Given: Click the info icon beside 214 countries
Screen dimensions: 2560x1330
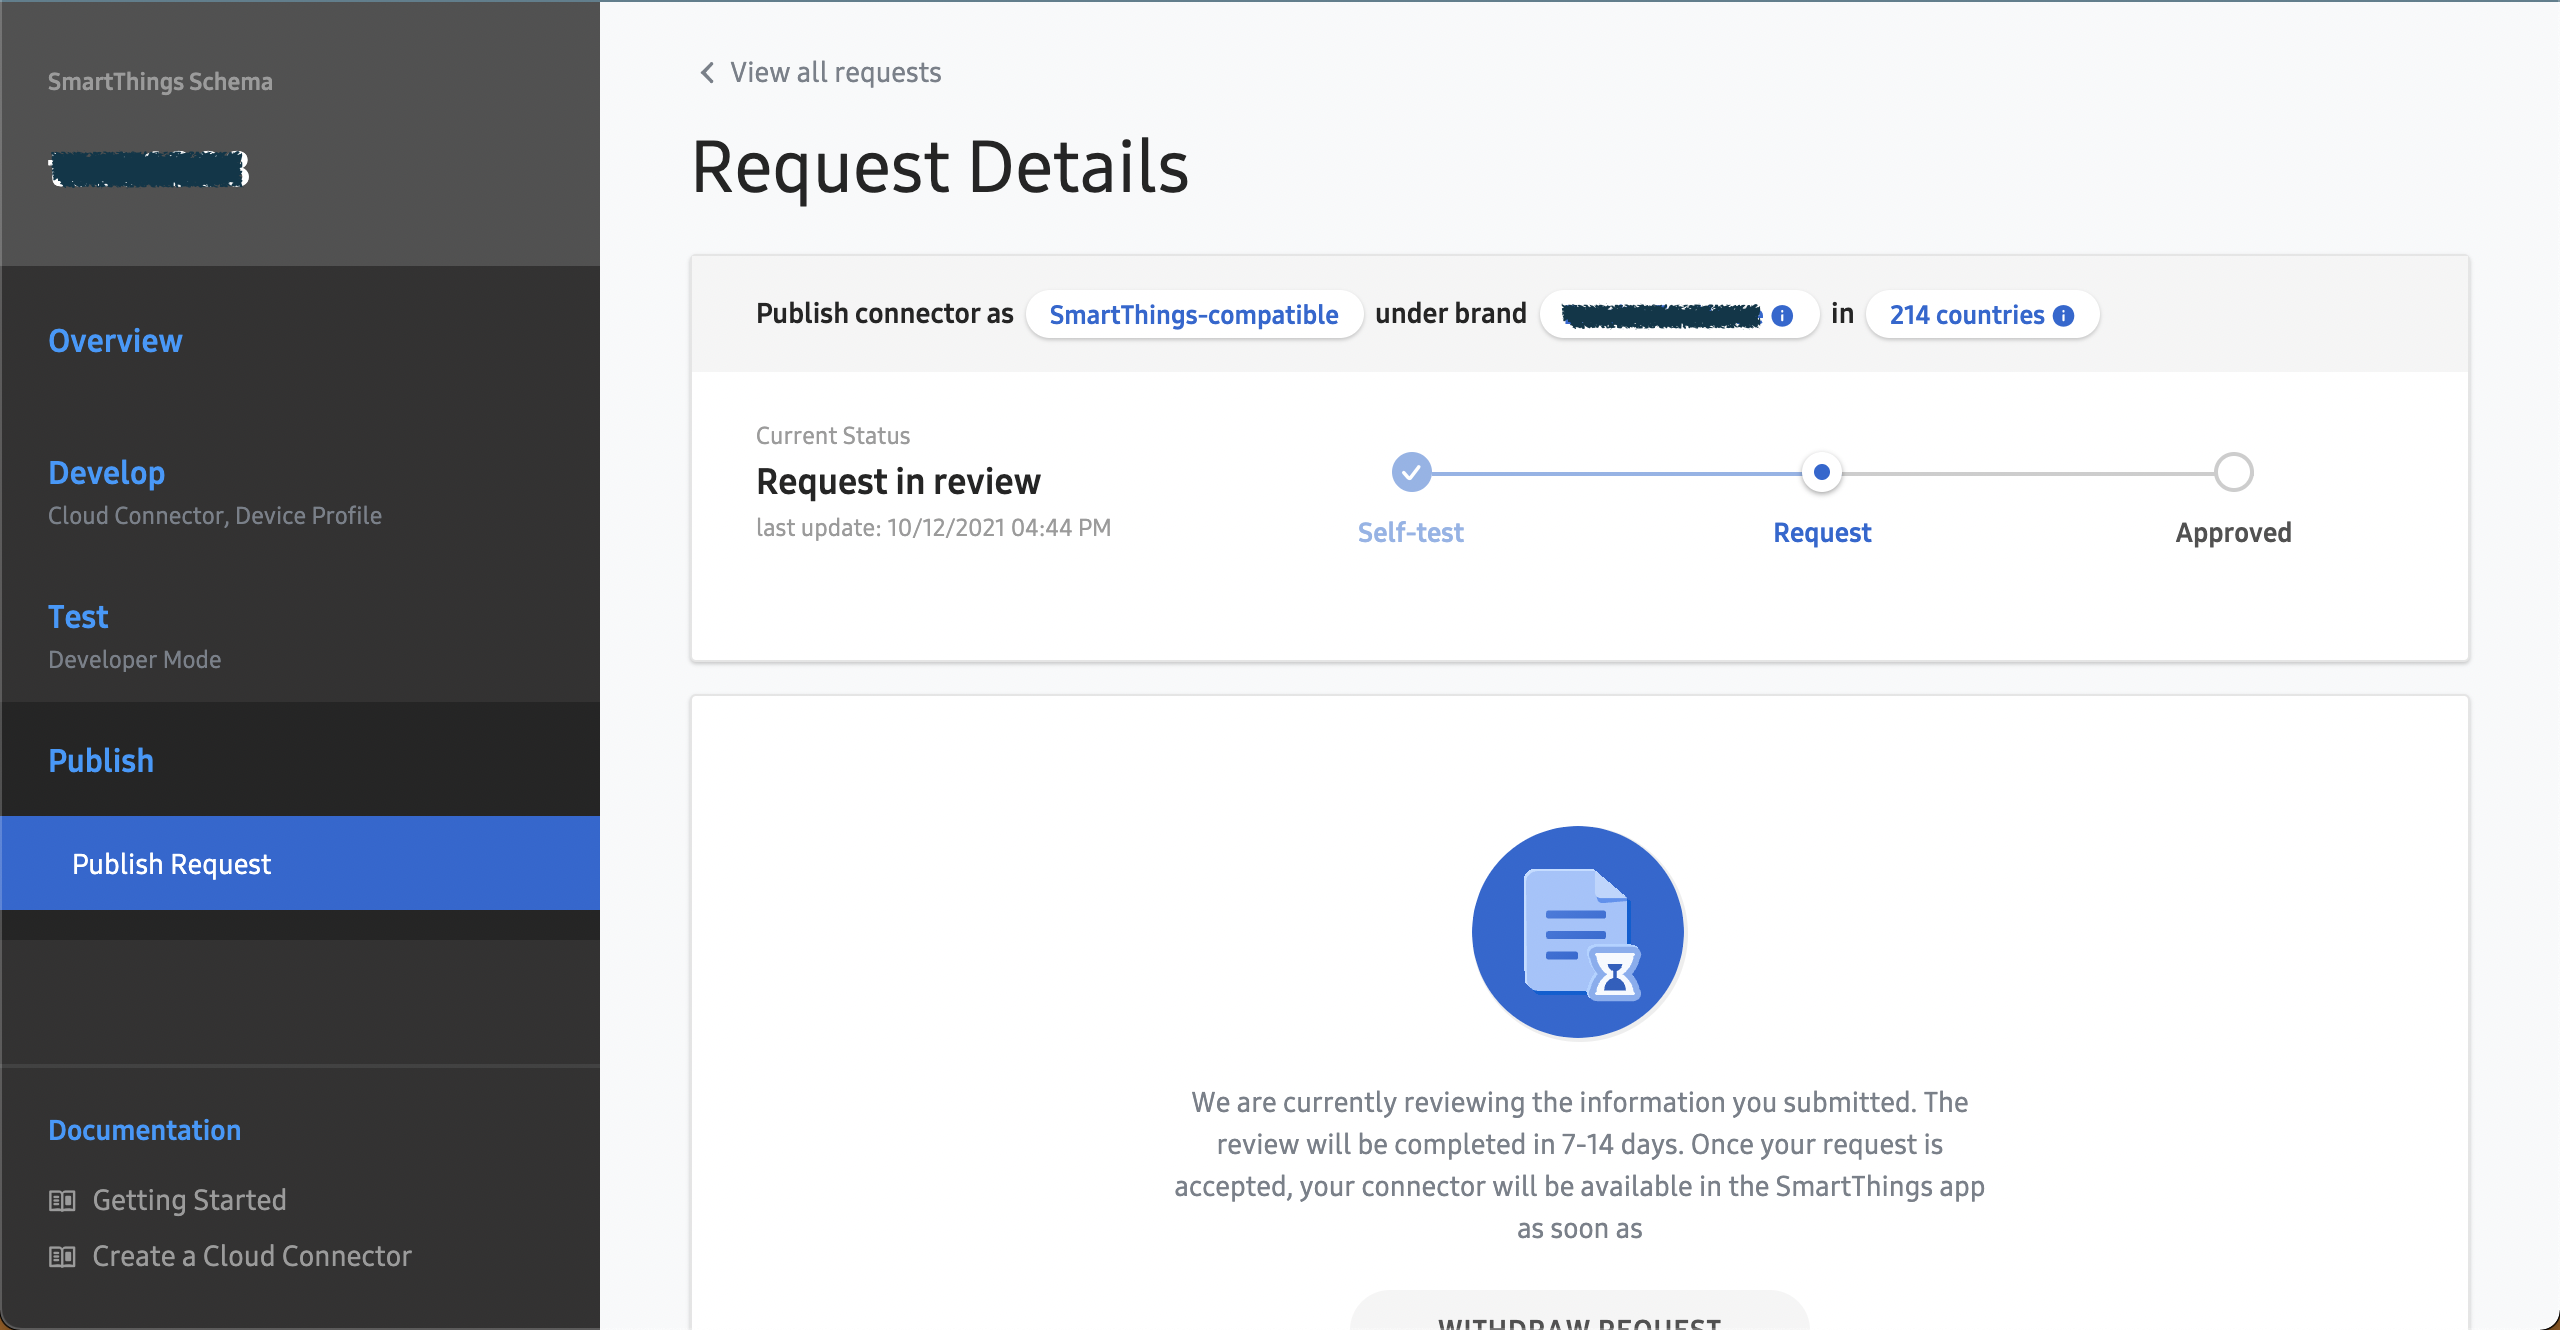Looking at the screenshot, I should point(2063,315).
